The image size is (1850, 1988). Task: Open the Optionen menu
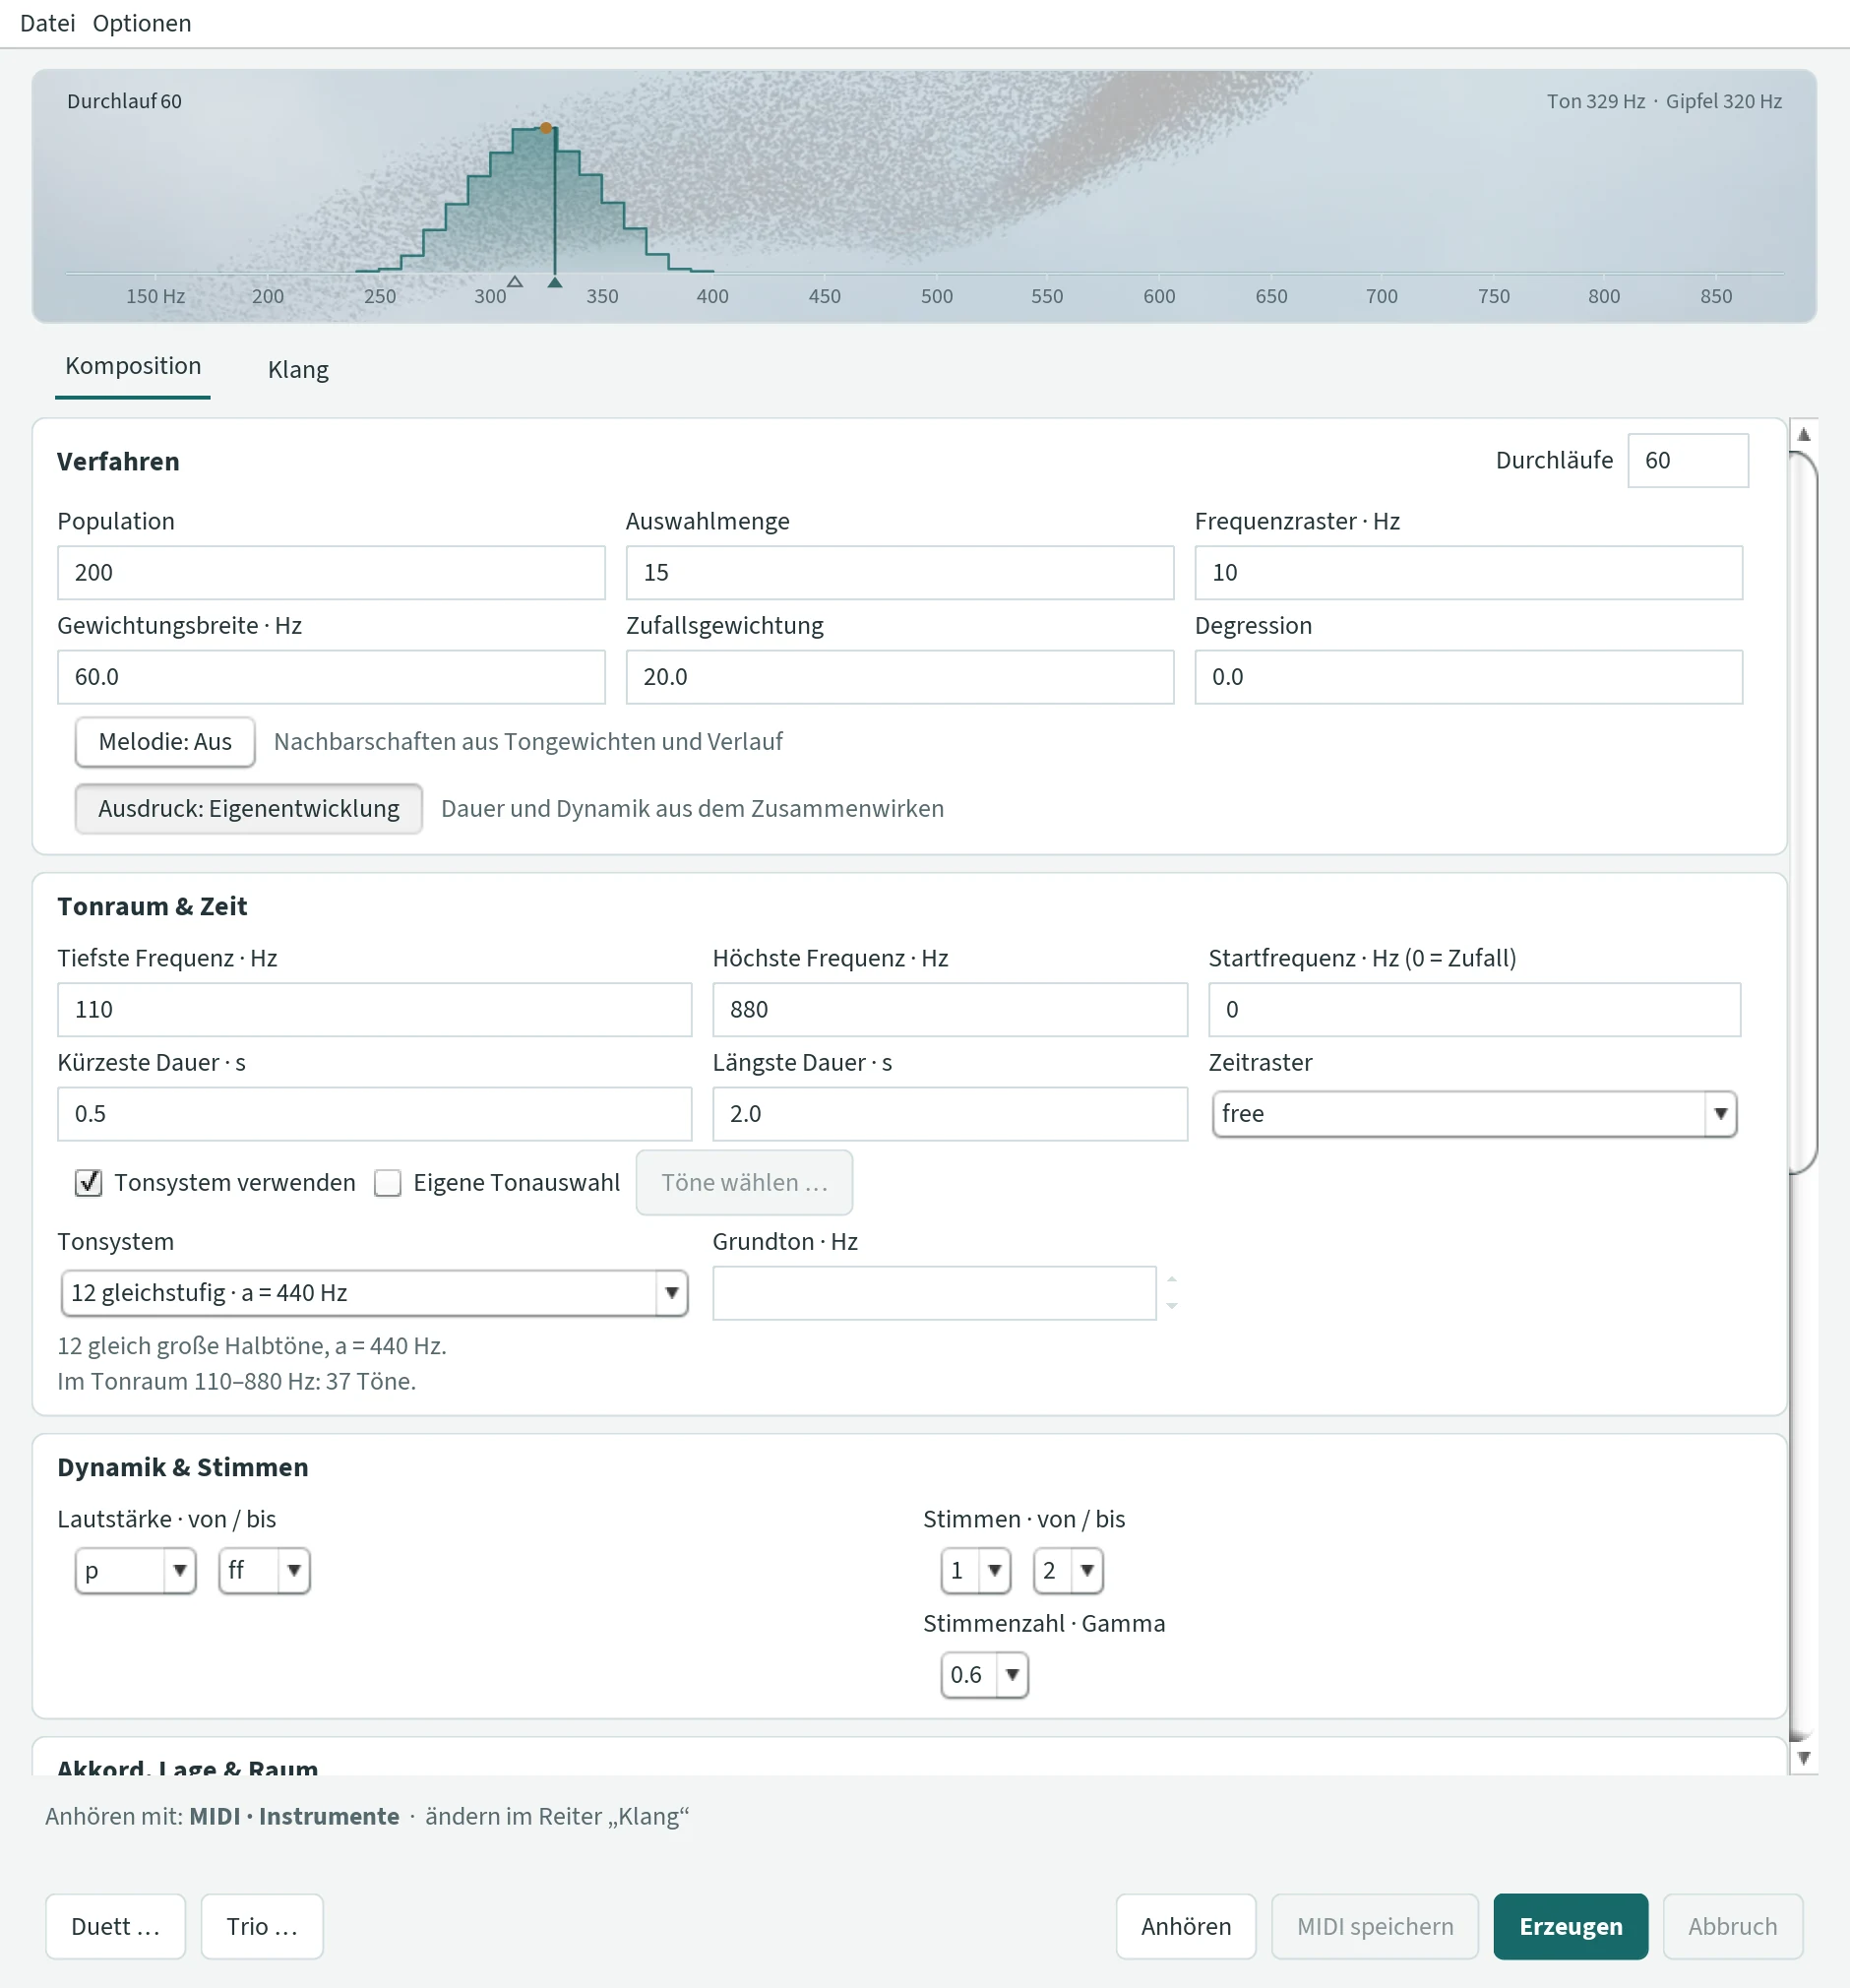coord(142,23)
